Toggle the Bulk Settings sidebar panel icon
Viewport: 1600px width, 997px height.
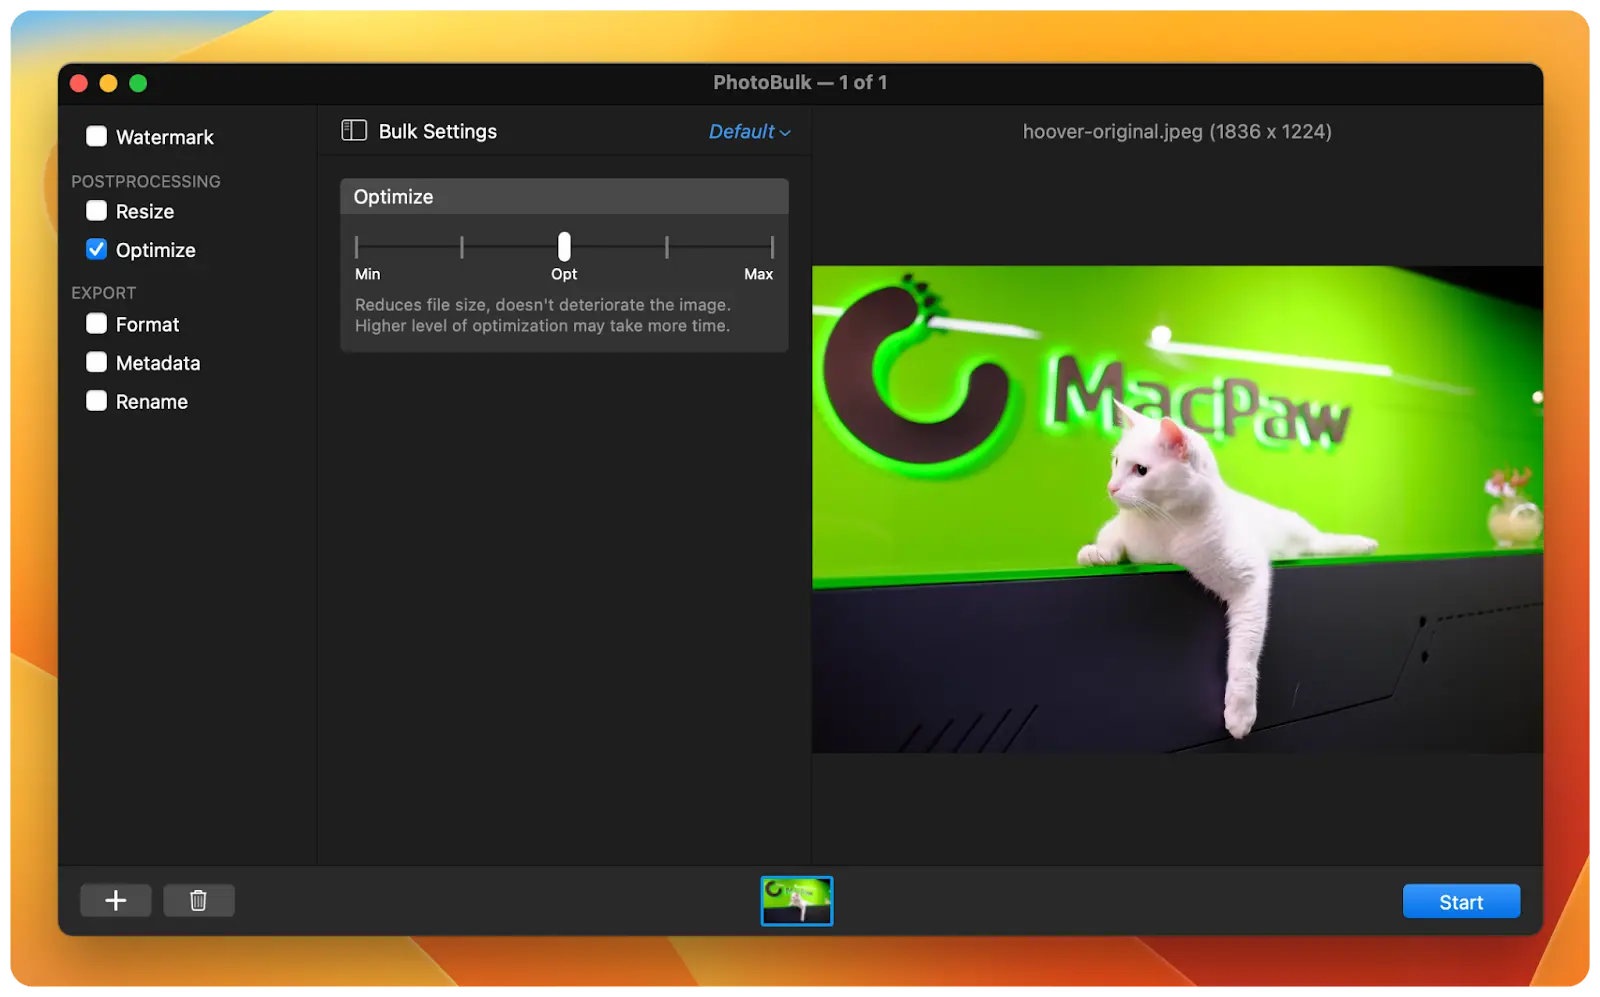click(x=354, y=131)
